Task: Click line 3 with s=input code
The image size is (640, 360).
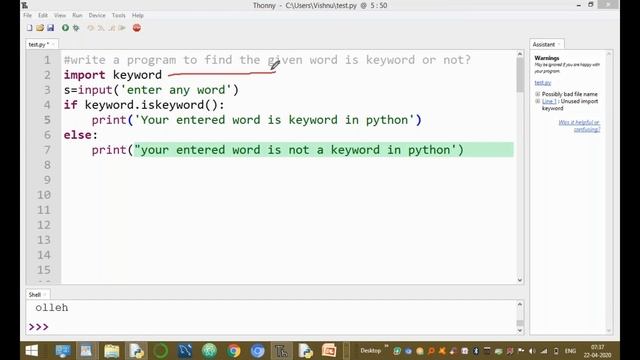Action: point(151,90)
